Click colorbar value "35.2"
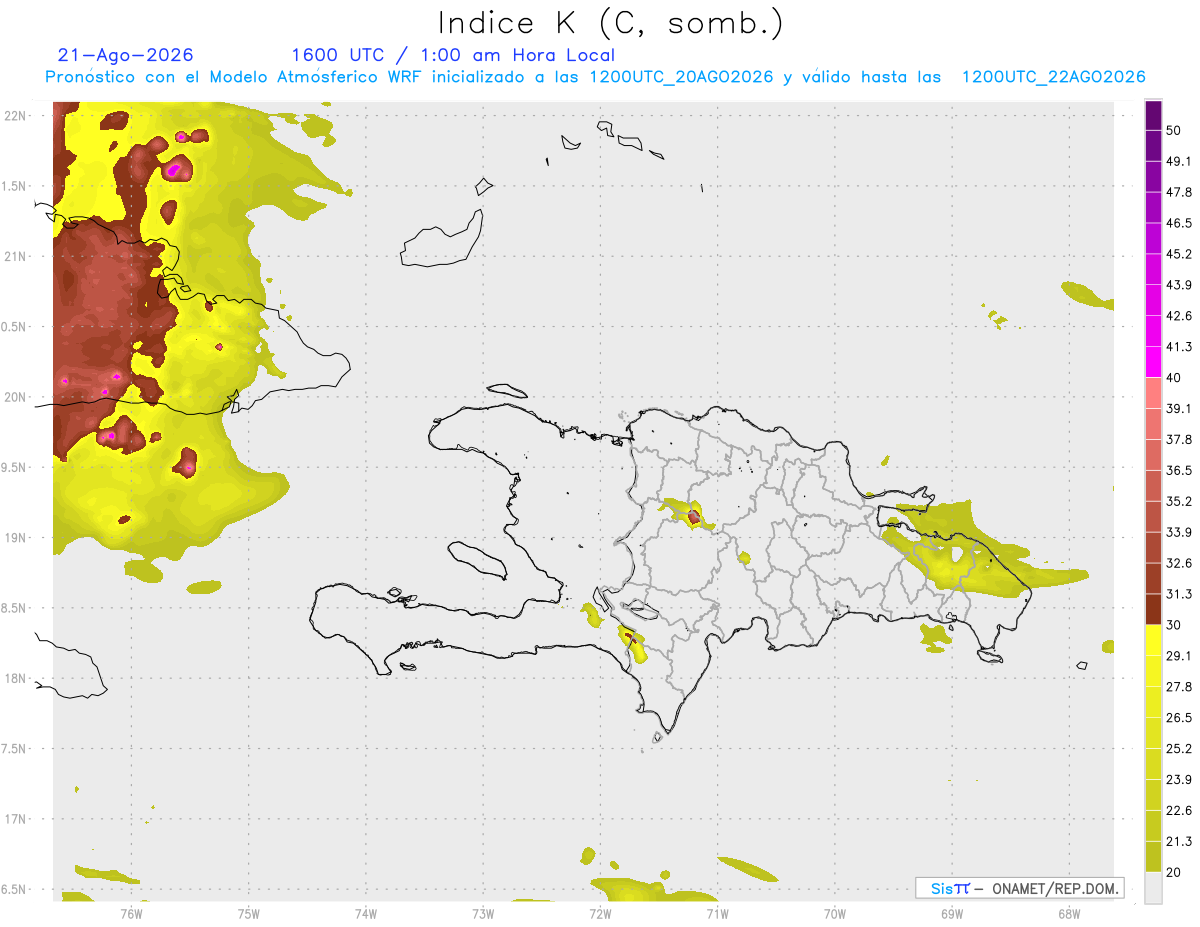 click(x=1179, y=501)
